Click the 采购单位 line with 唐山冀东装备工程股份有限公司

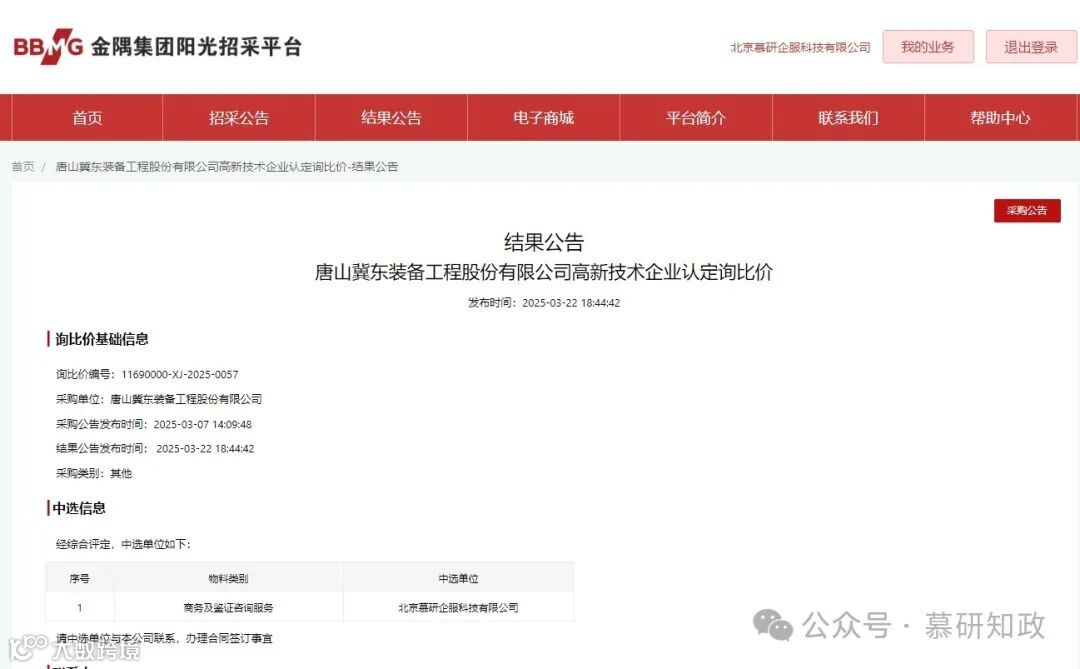click(x=158, y=399)
